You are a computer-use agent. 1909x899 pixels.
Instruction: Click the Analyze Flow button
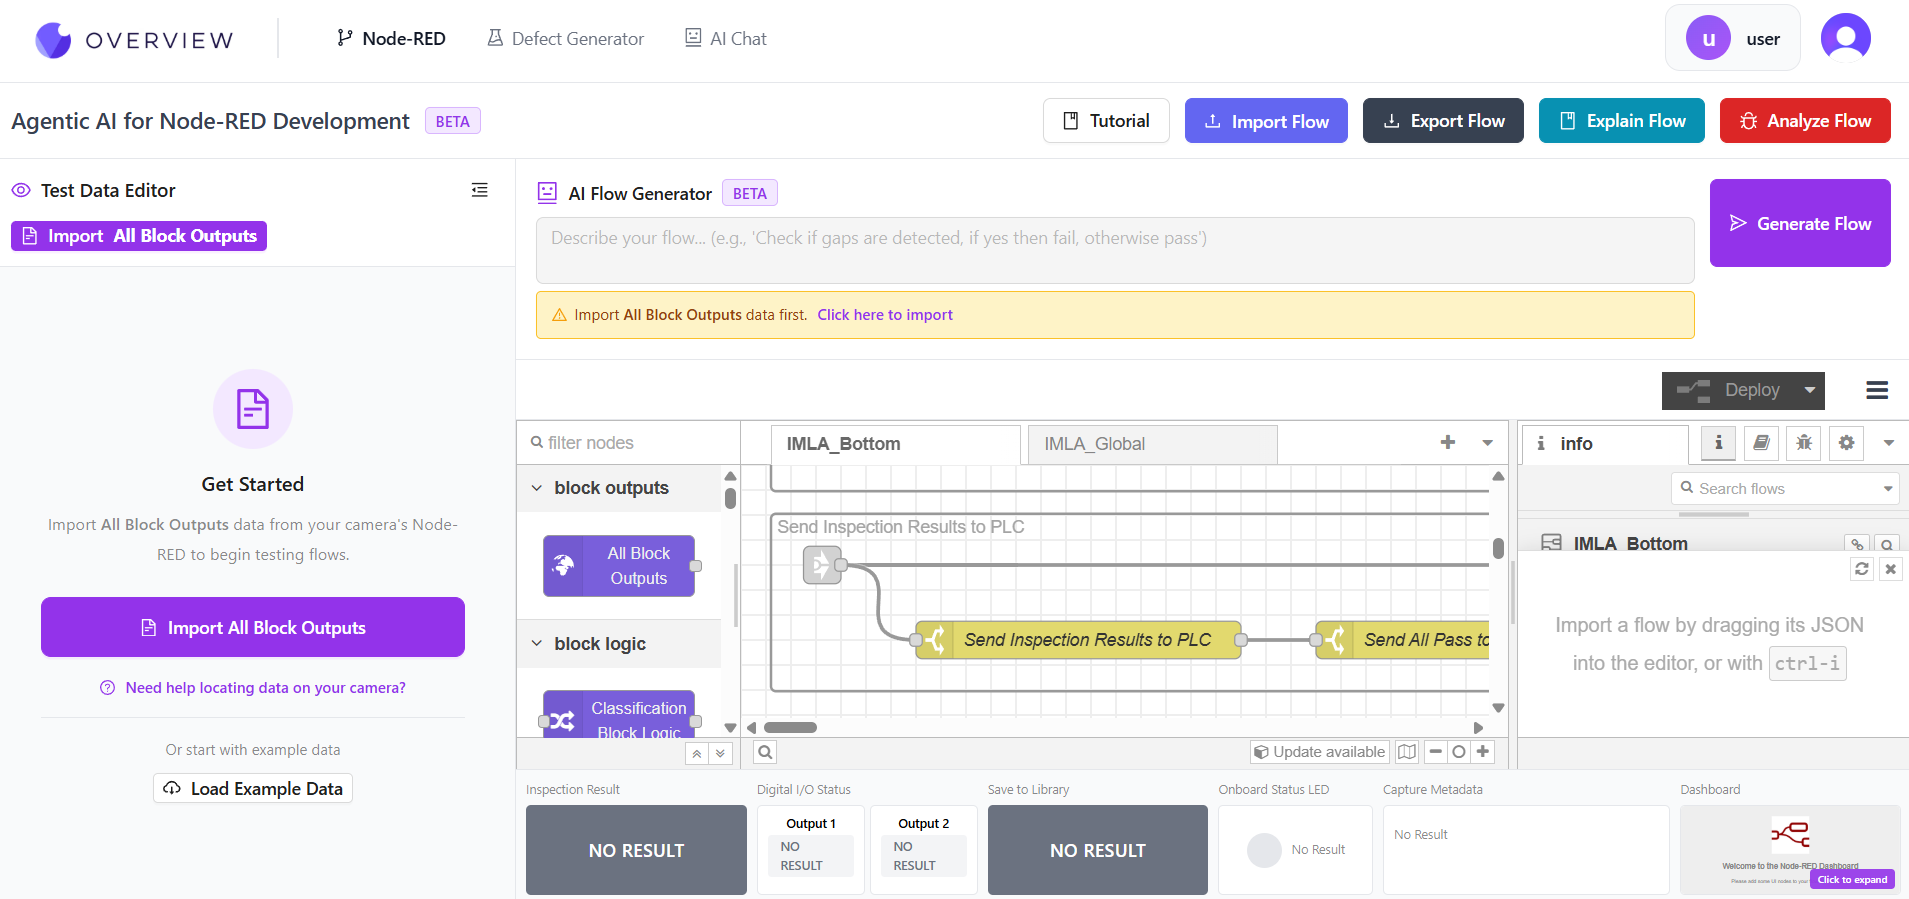pos(1804,121)
